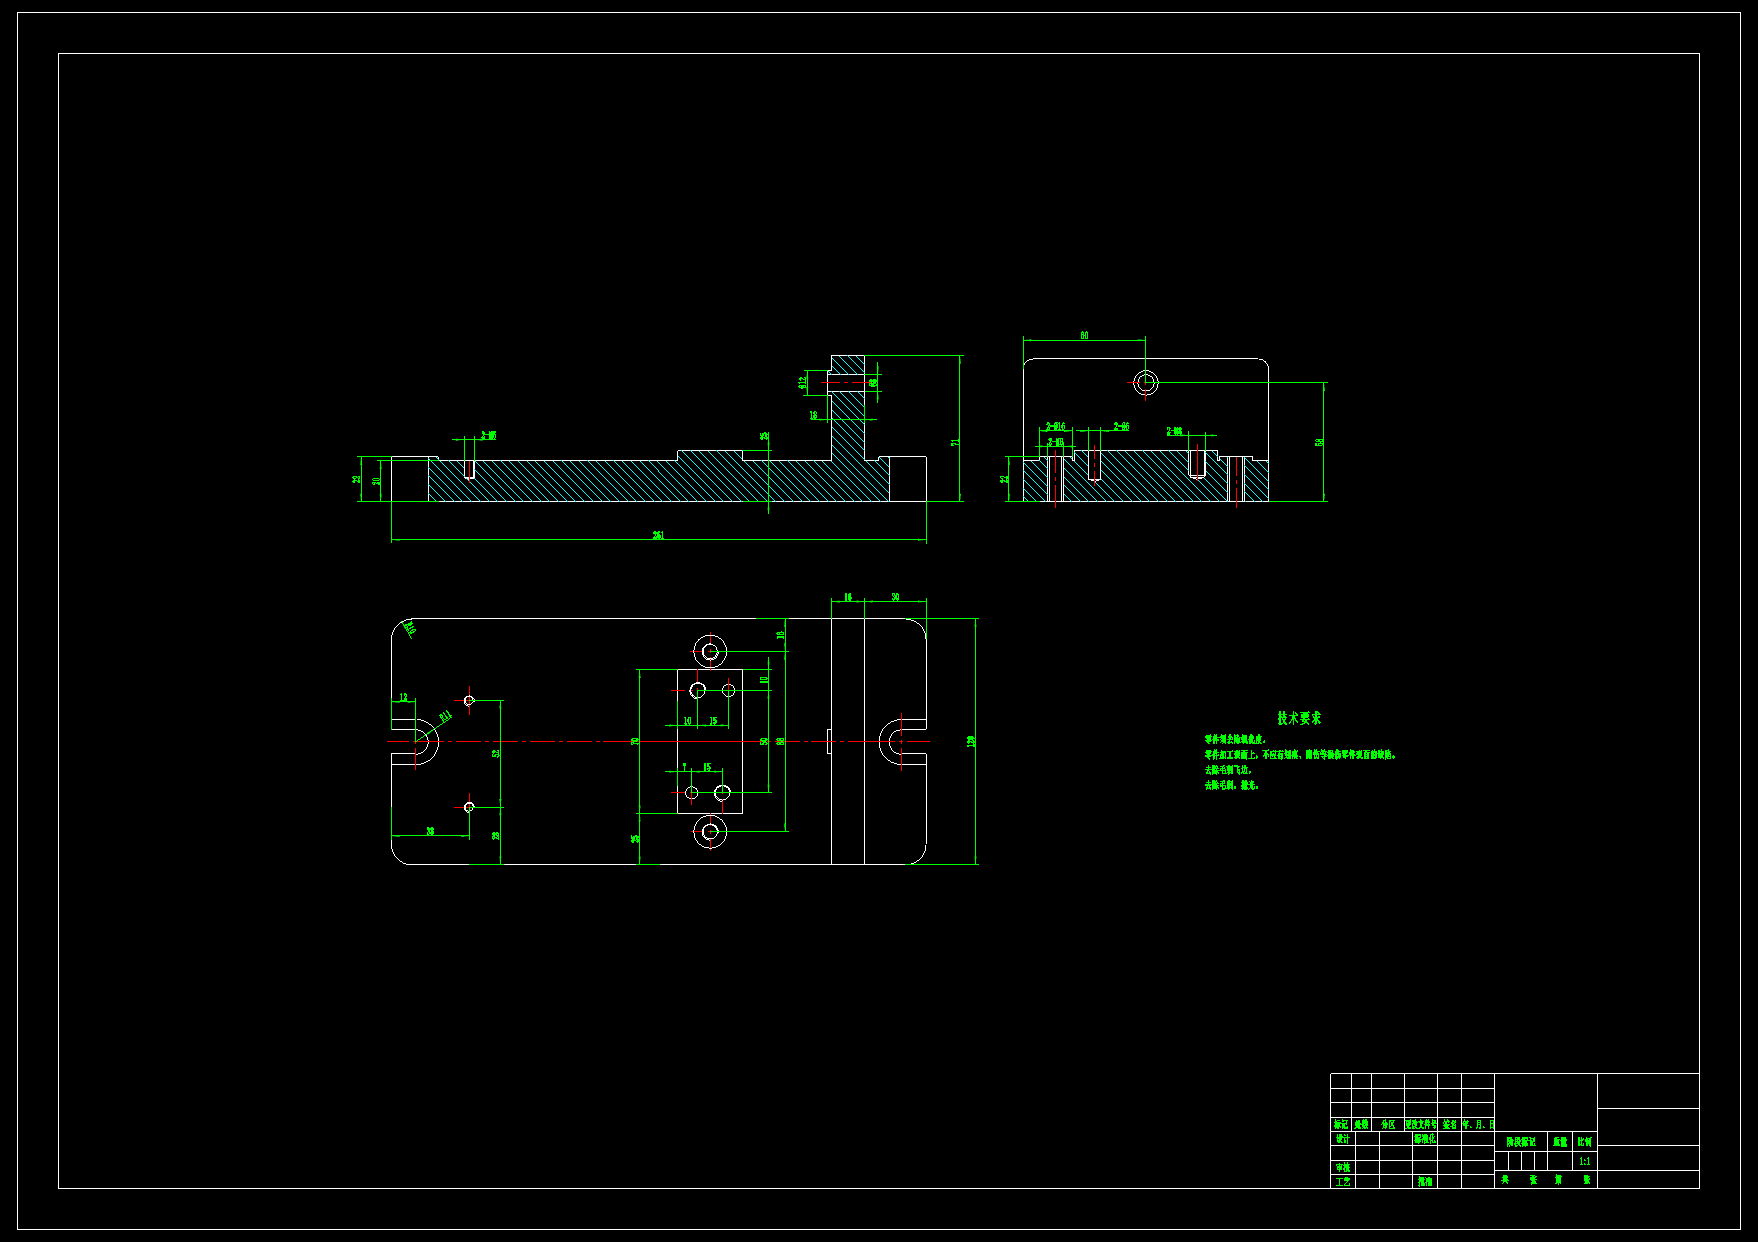The height and width of the screenshot is (1242, 1758).
Task: Click the R14 slot radius label
Action: 445,716
